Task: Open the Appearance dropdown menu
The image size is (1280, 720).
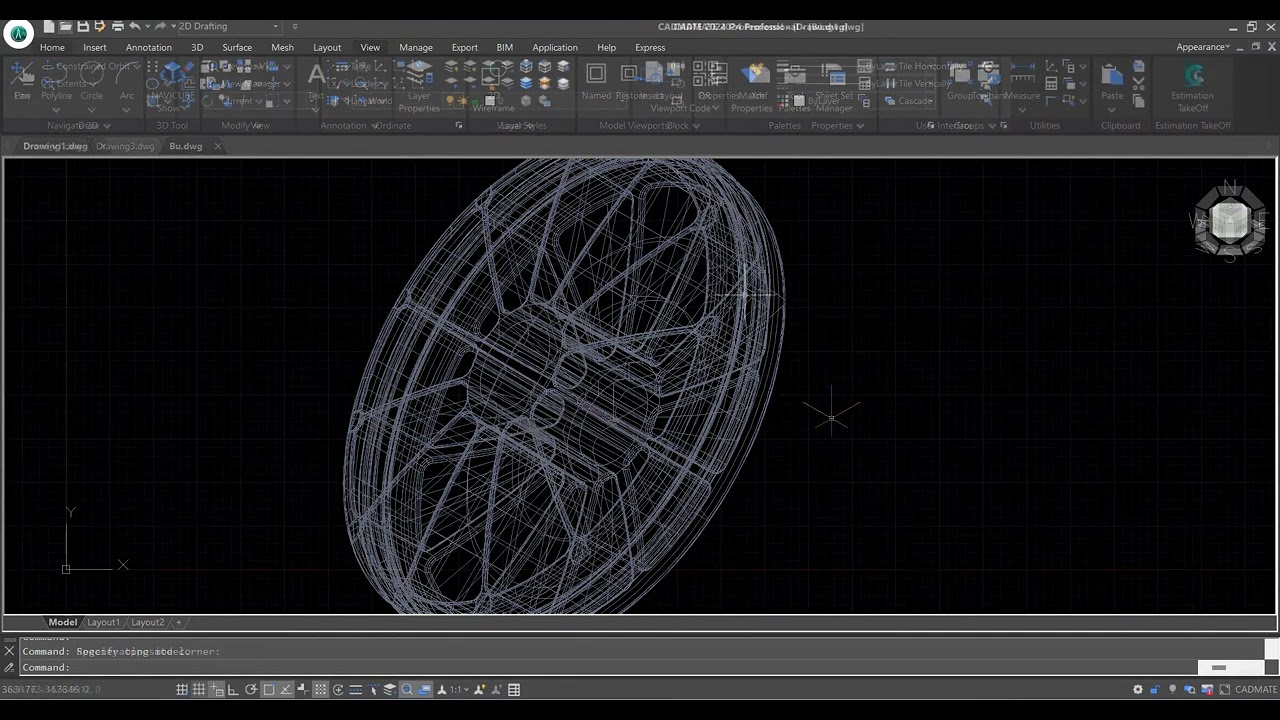Action: point(1203,47)
